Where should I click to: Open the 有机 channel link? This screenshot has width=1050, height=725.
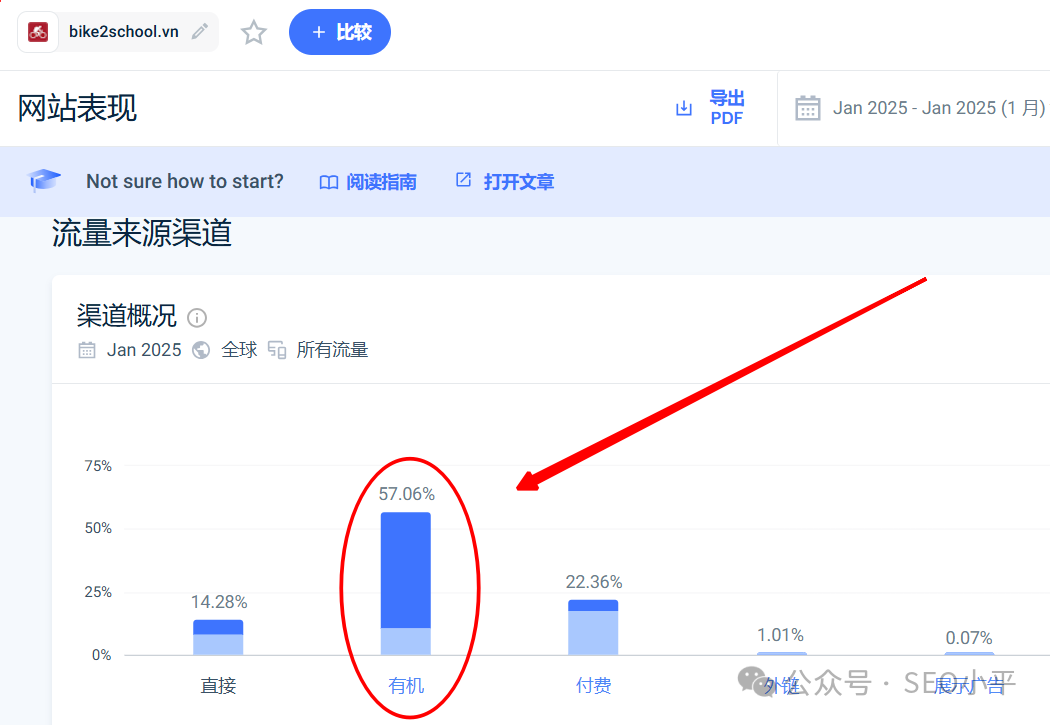click(406, 686)
